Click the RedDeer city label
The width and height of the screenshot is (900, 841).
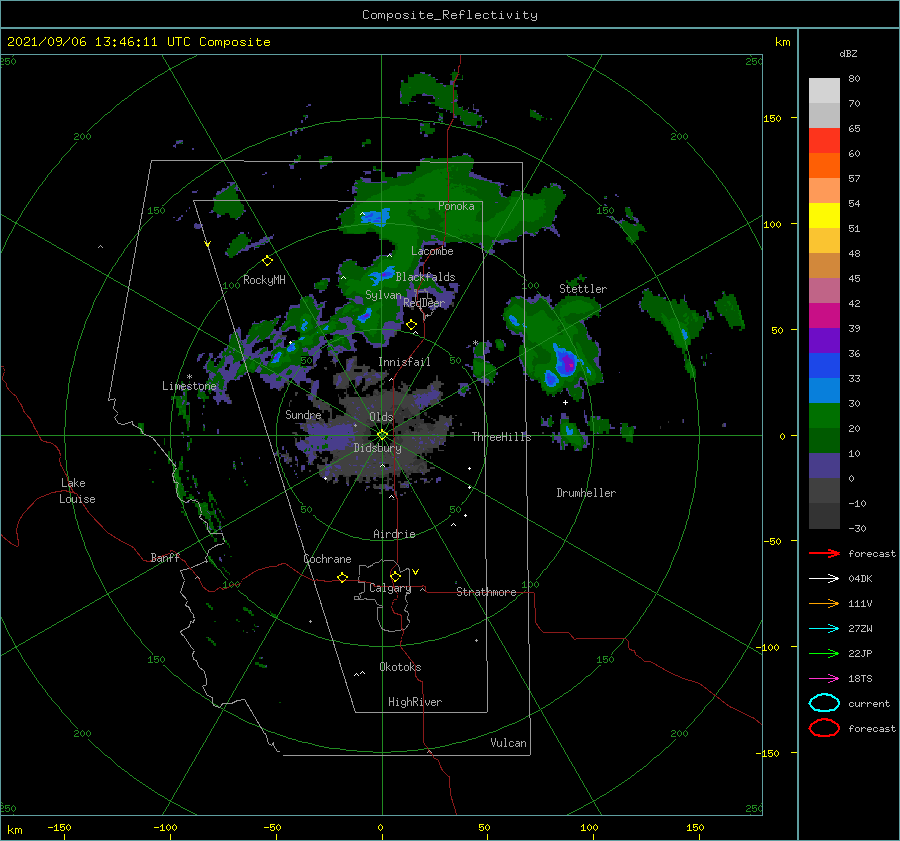pyautogui.click(x=424, y=303)
